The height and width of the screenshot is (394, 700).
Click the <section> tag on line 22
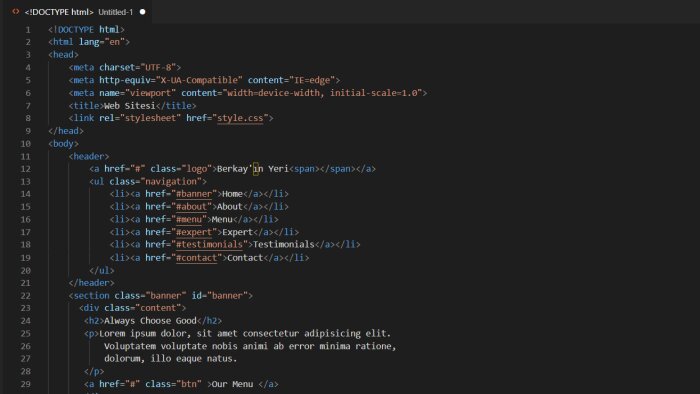click(89, 295)
